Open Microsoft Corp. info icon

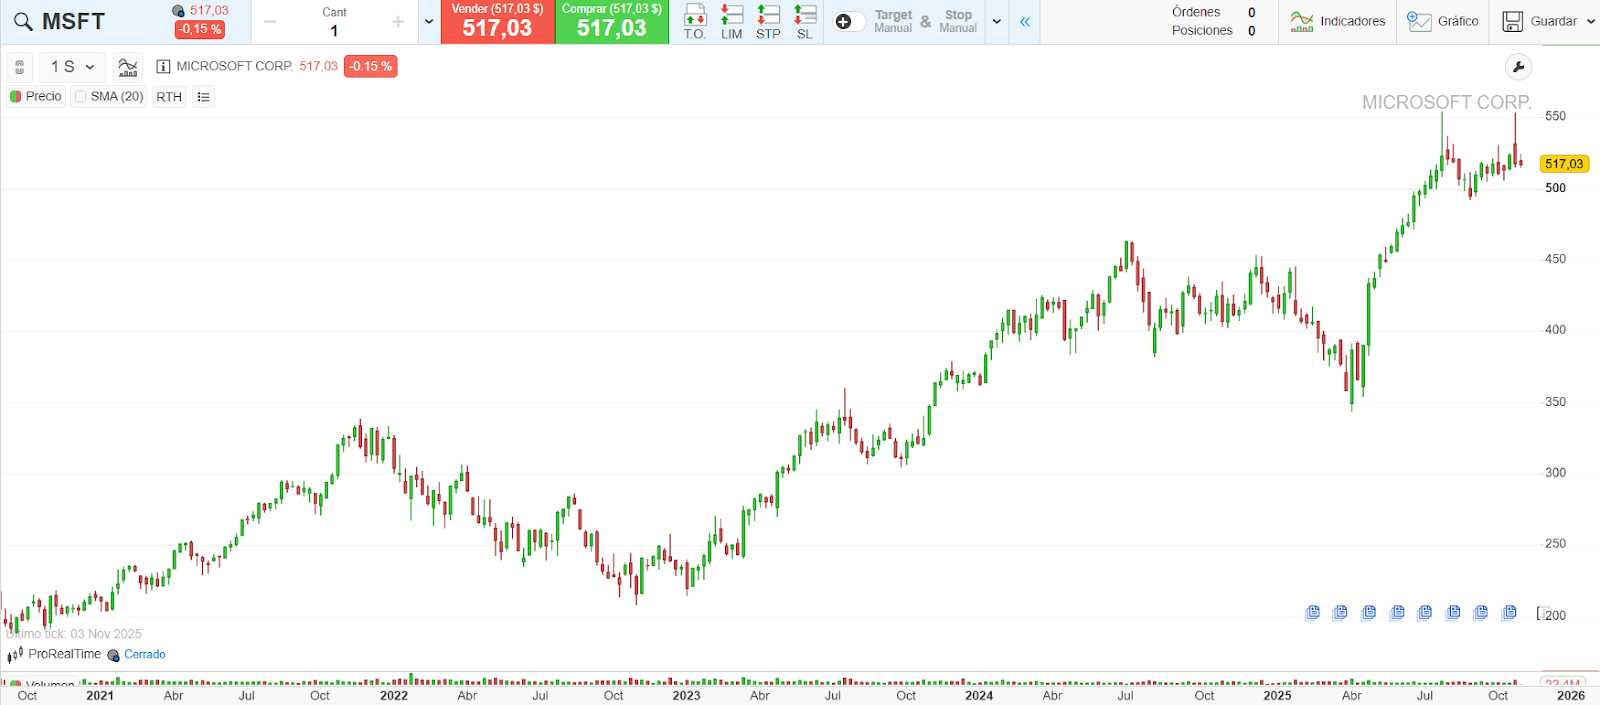[163, 67]
